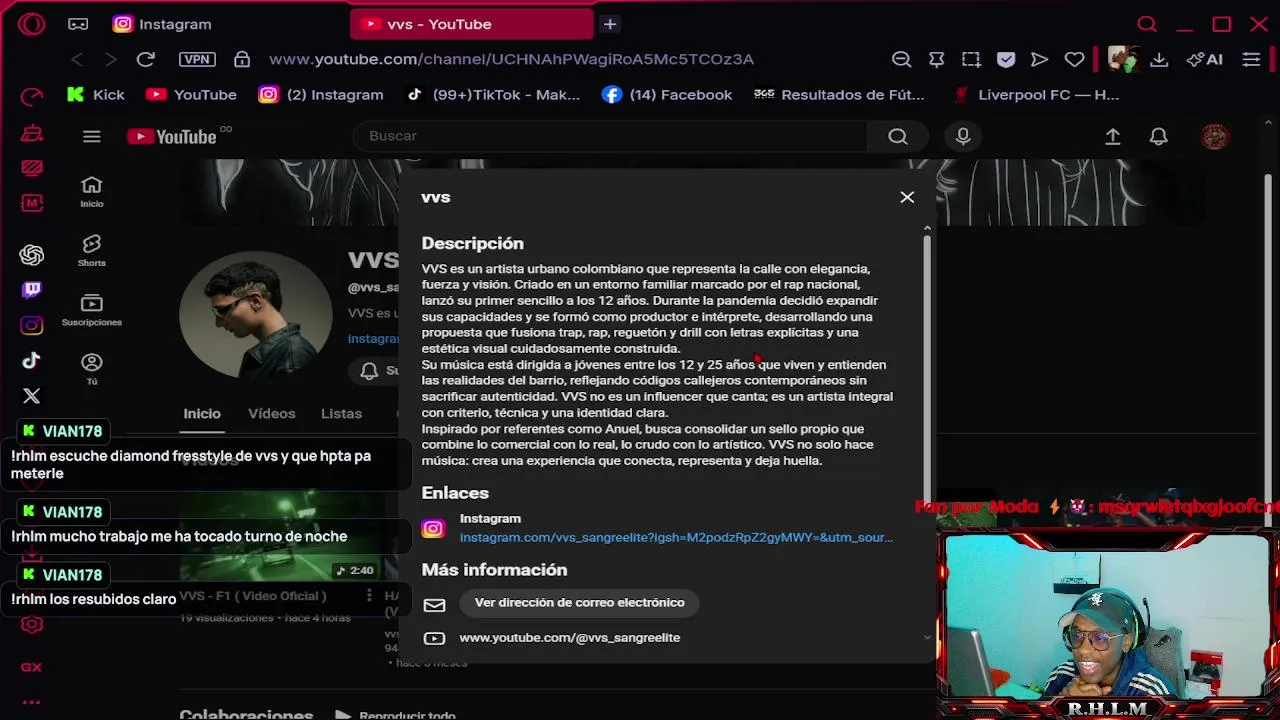This screenshot has height=720, width=1280.
Task: Go back with the browser back arrow
Action: click(77, 59)
